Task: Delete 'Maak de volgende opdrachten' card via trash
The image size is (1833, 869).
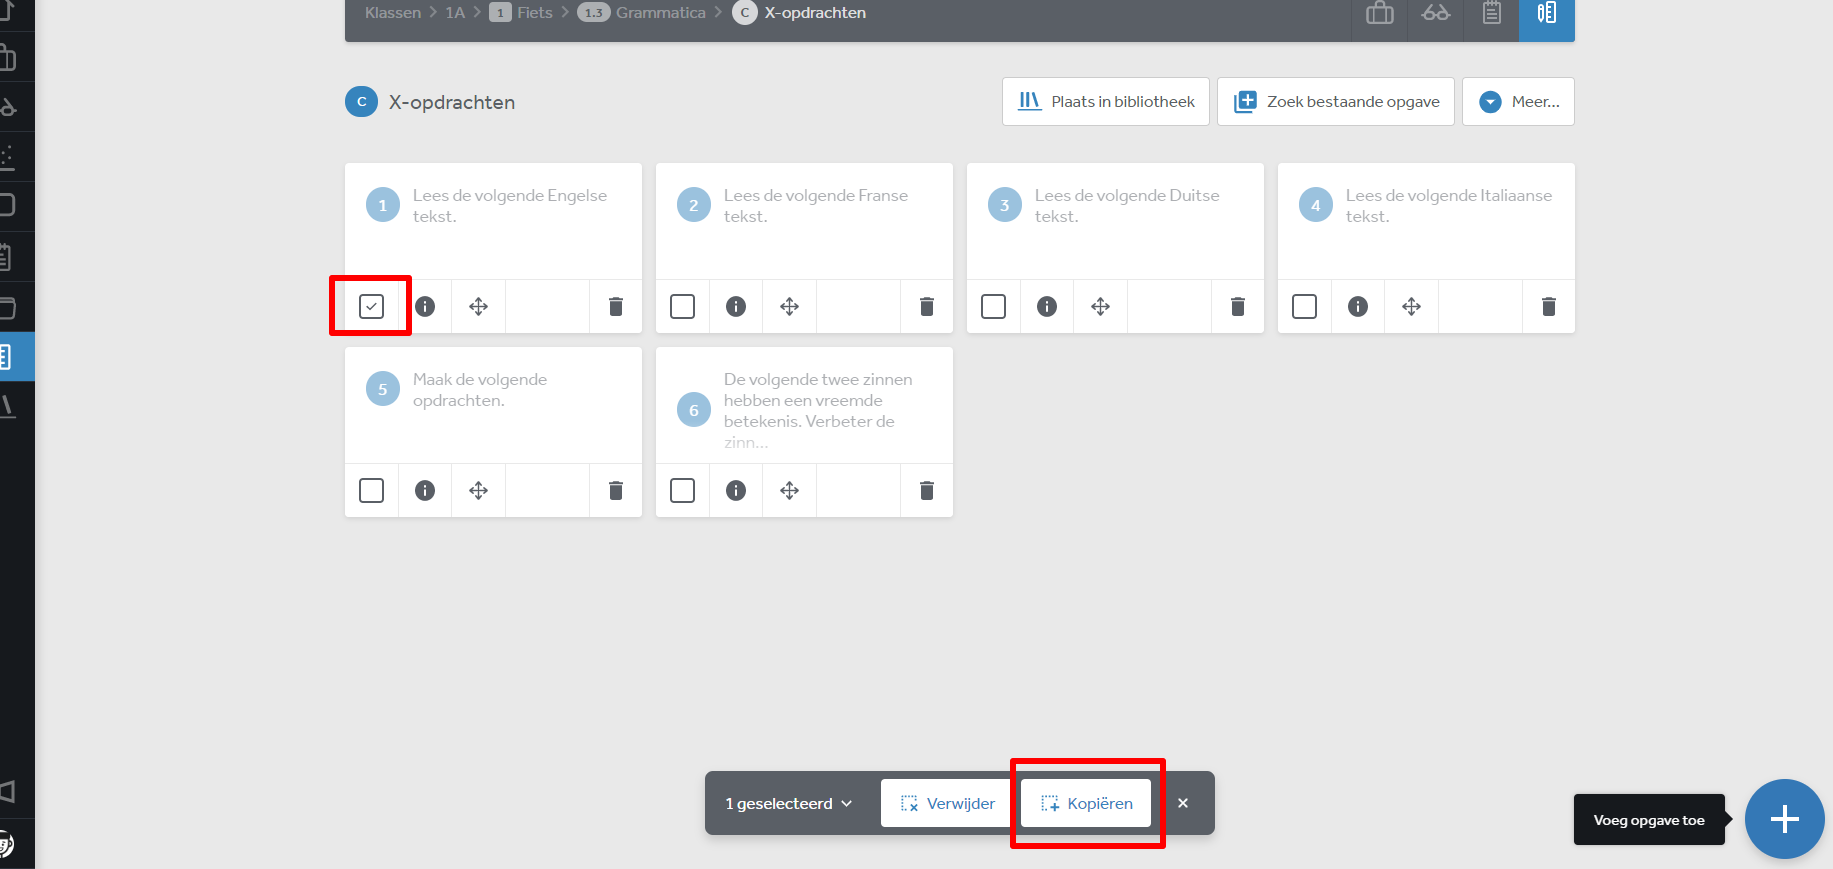Action: click(x=616, y=490)
